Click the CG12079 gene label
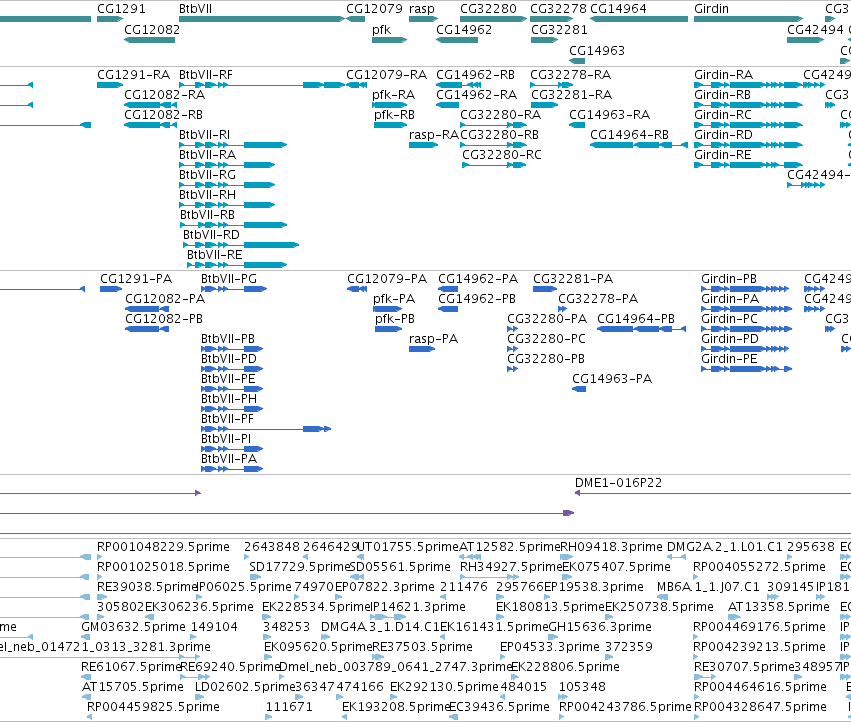Screen dimensions: 851x722 point(374,9)
